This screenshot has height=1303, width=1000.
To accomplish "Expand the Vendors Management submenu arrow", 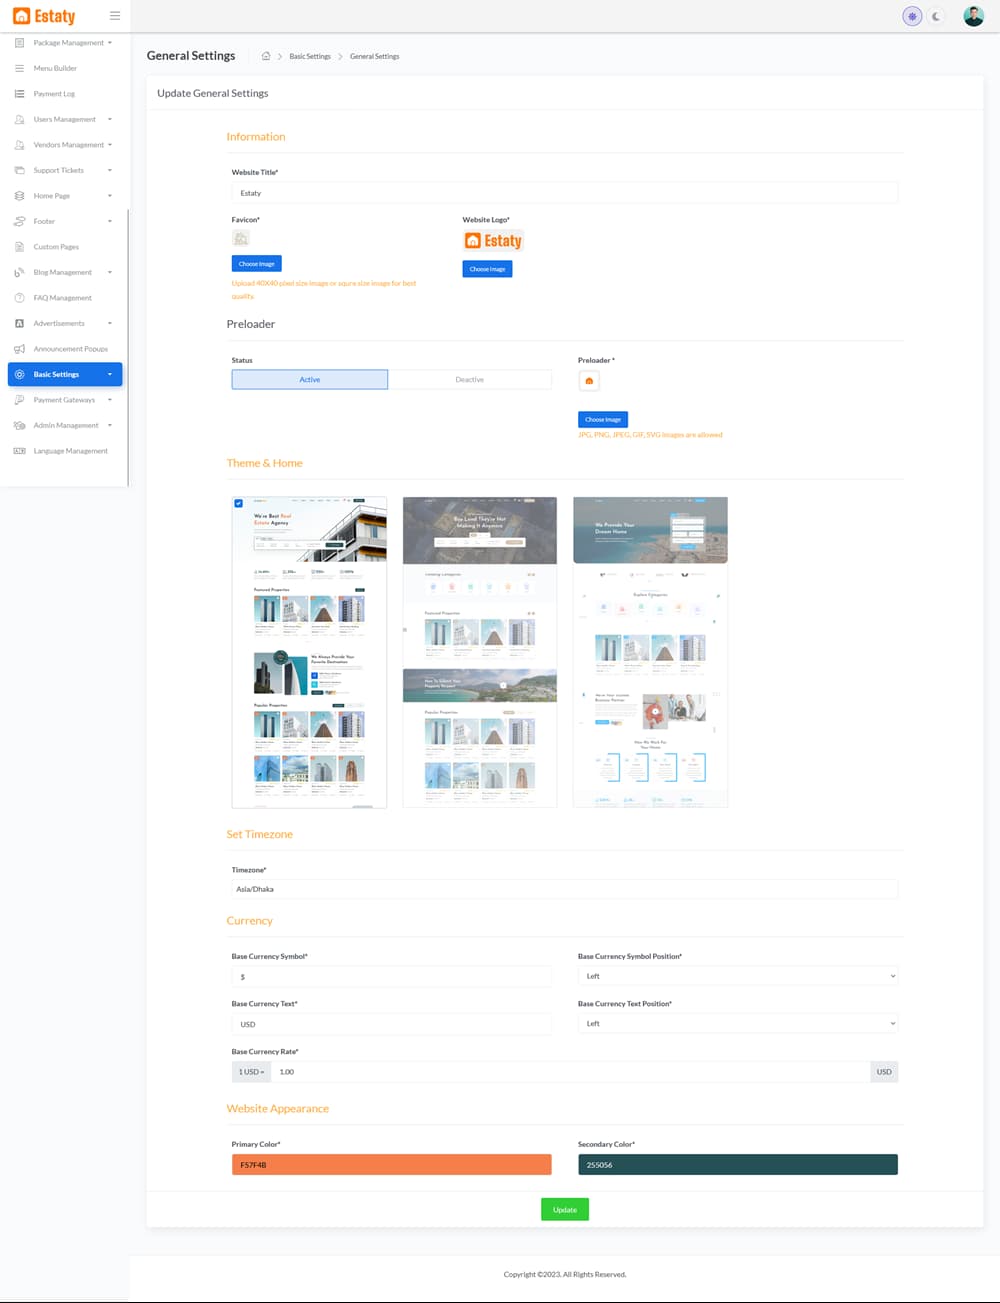I will (x=110, y=145).
